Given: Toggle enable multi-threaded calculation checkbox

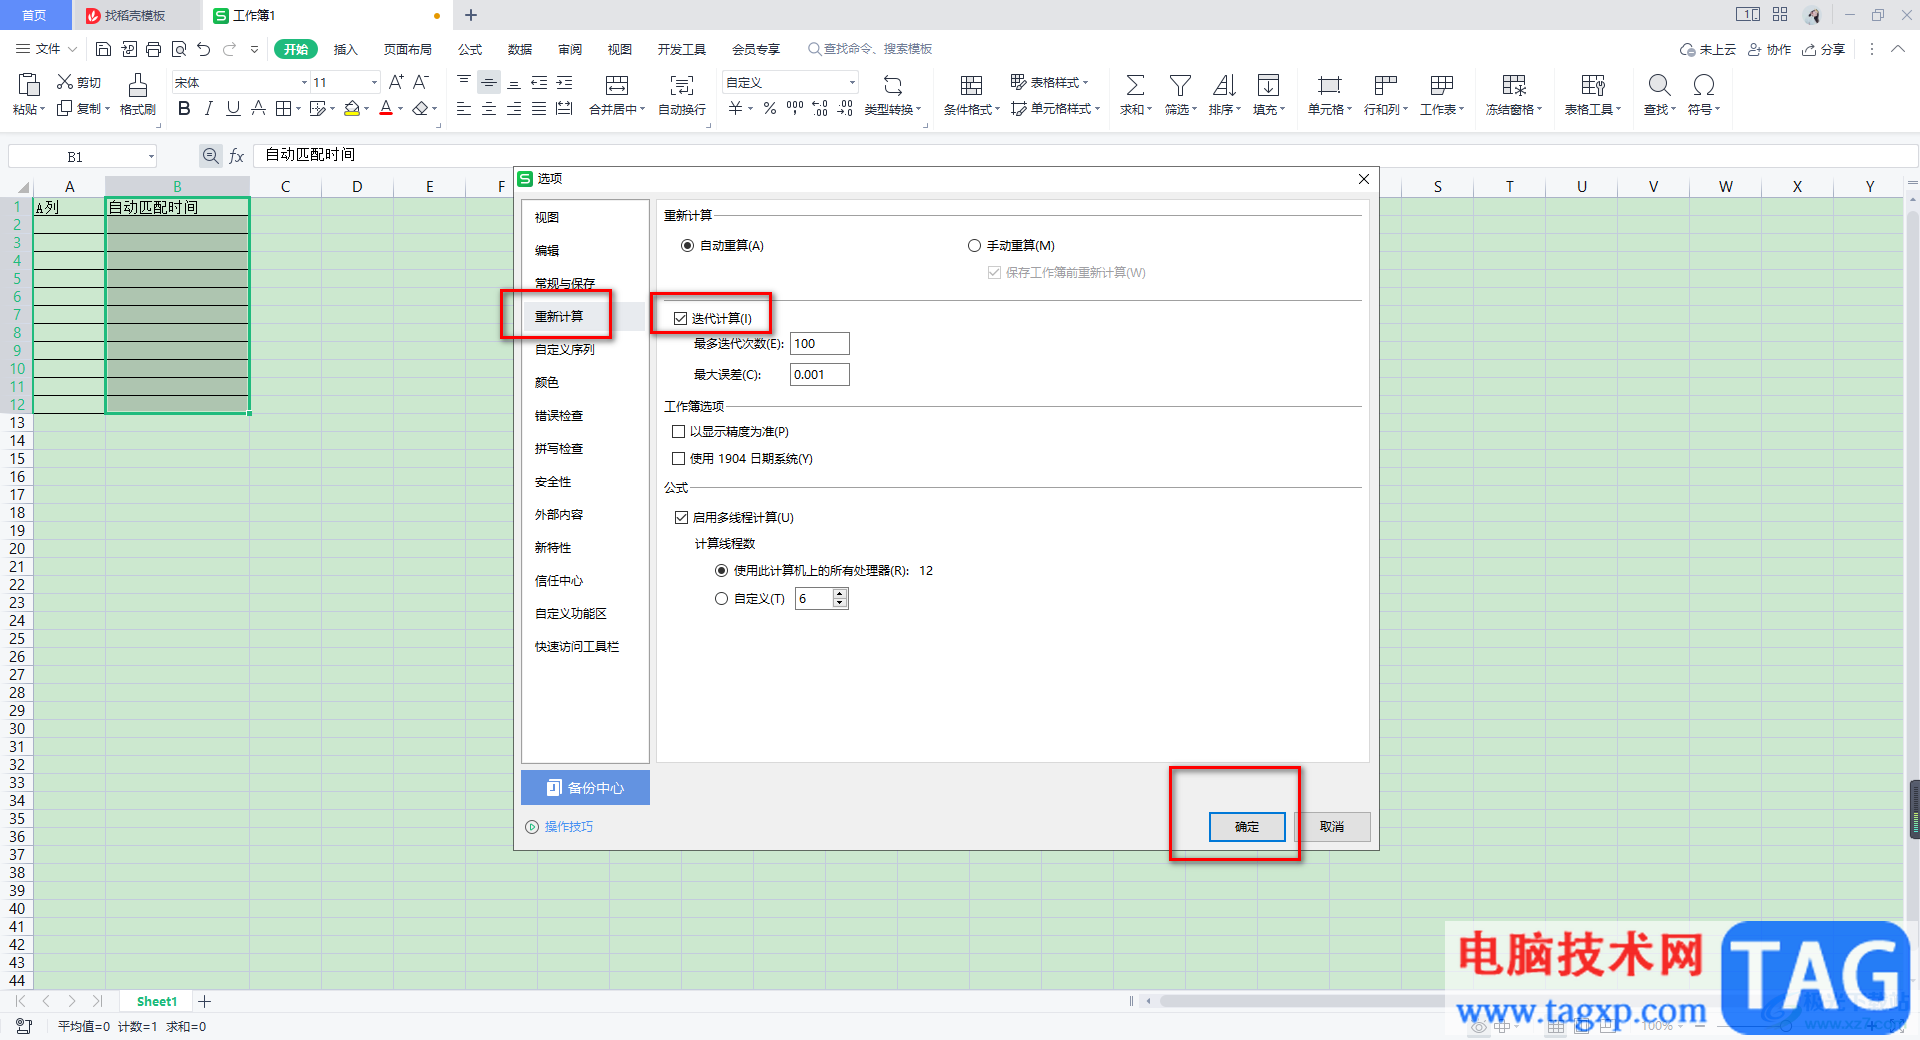Looking at the screenshot, I should [x=681, y=518].
